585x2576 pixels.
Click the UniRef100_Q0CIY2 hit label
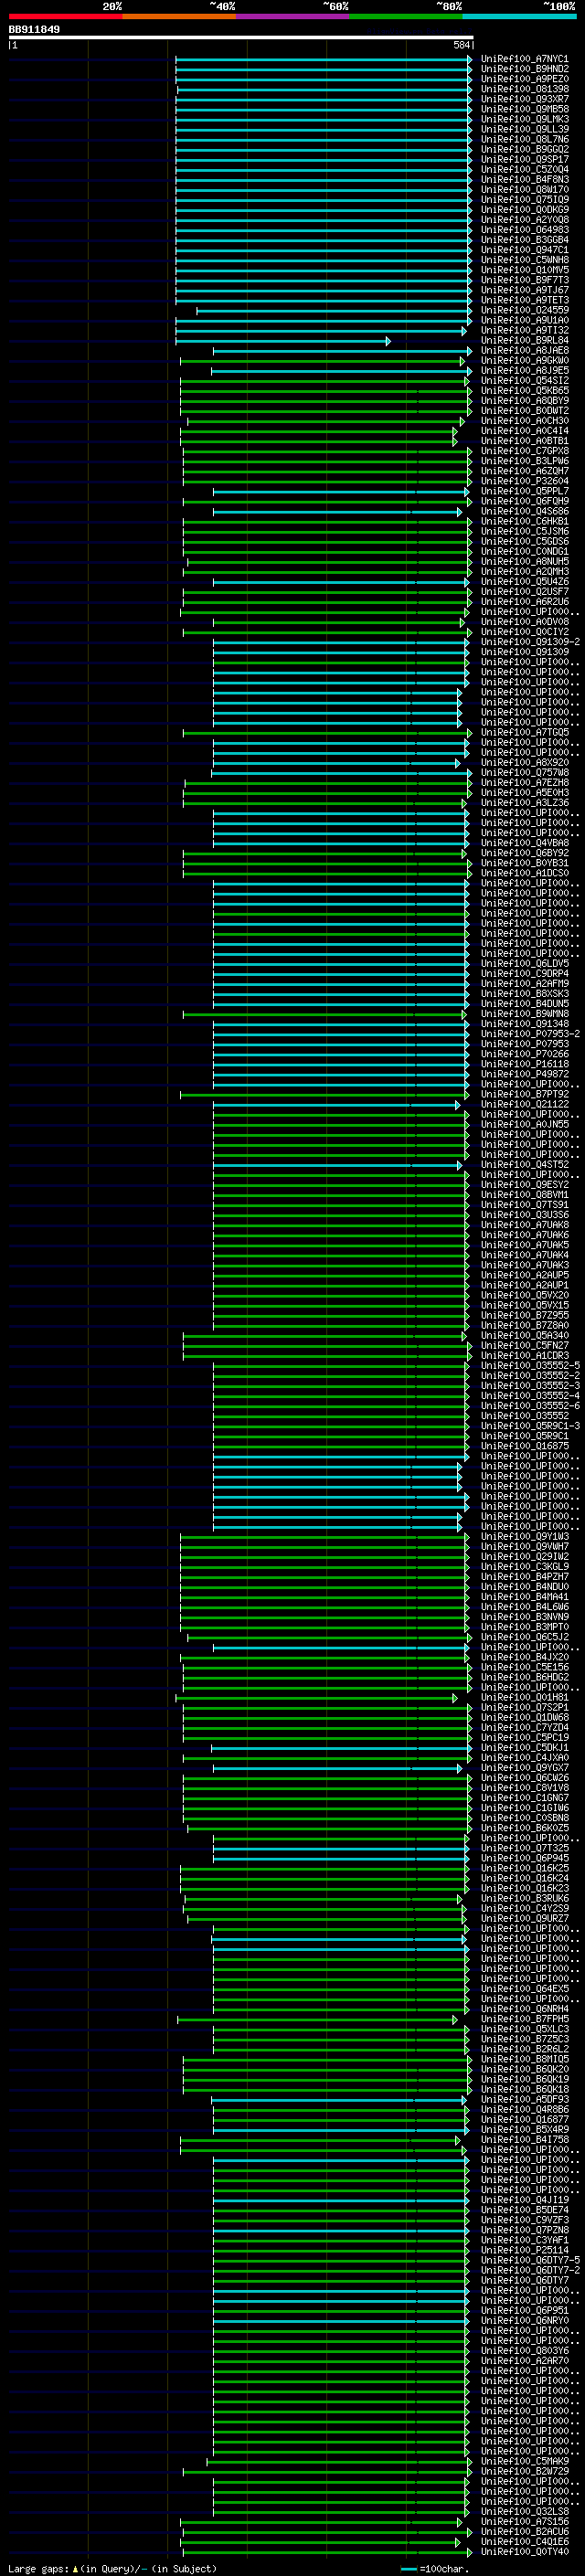point(524,631)
